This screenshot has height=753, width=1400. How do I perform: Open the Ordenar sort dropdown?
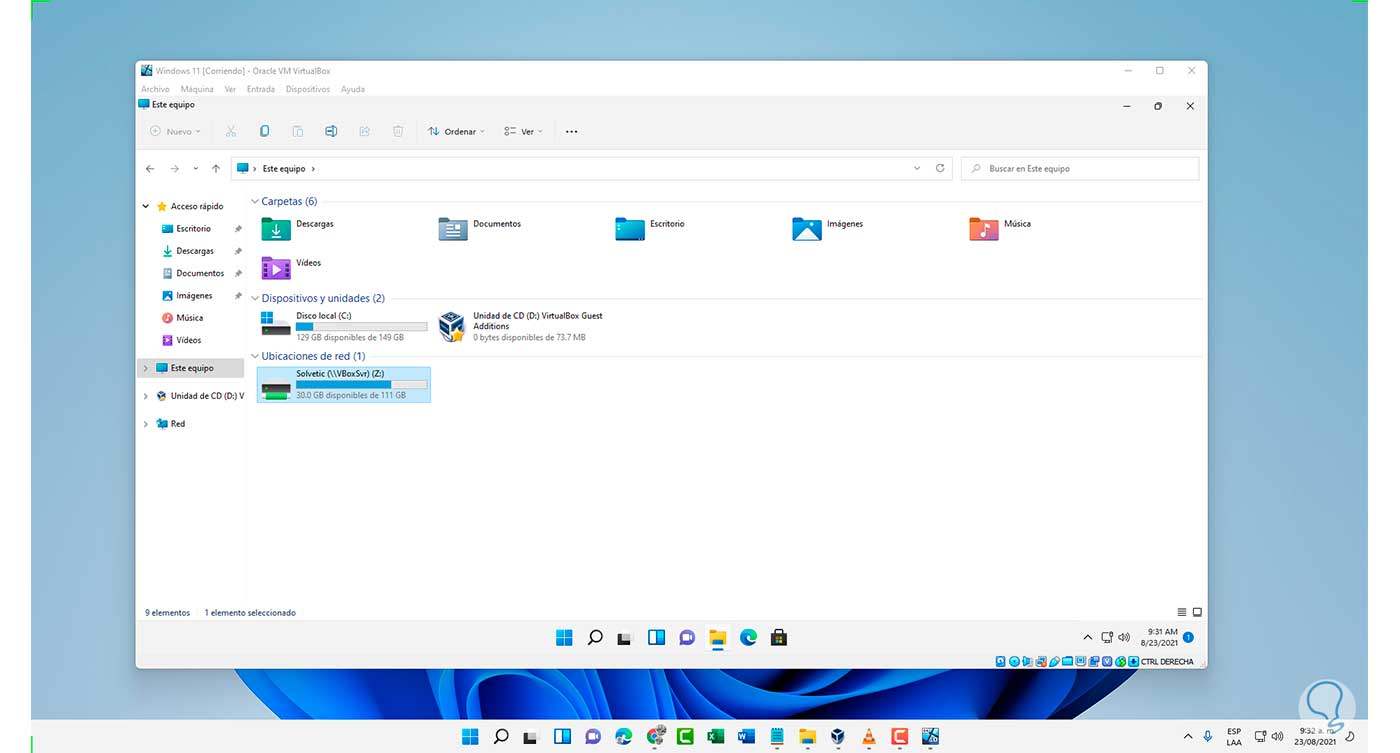(x=456, y=131)
